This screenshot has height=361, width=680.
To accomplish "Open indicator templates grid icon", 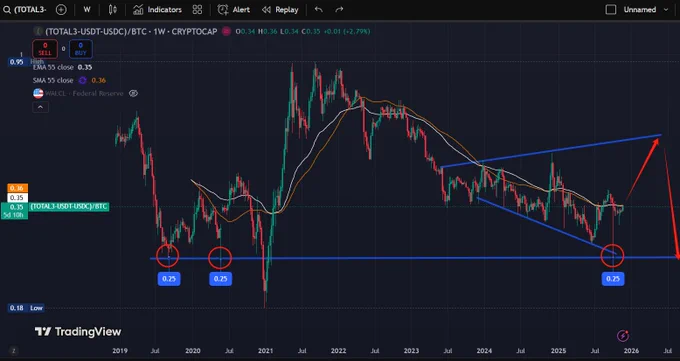I will click(x=197, y=10).
